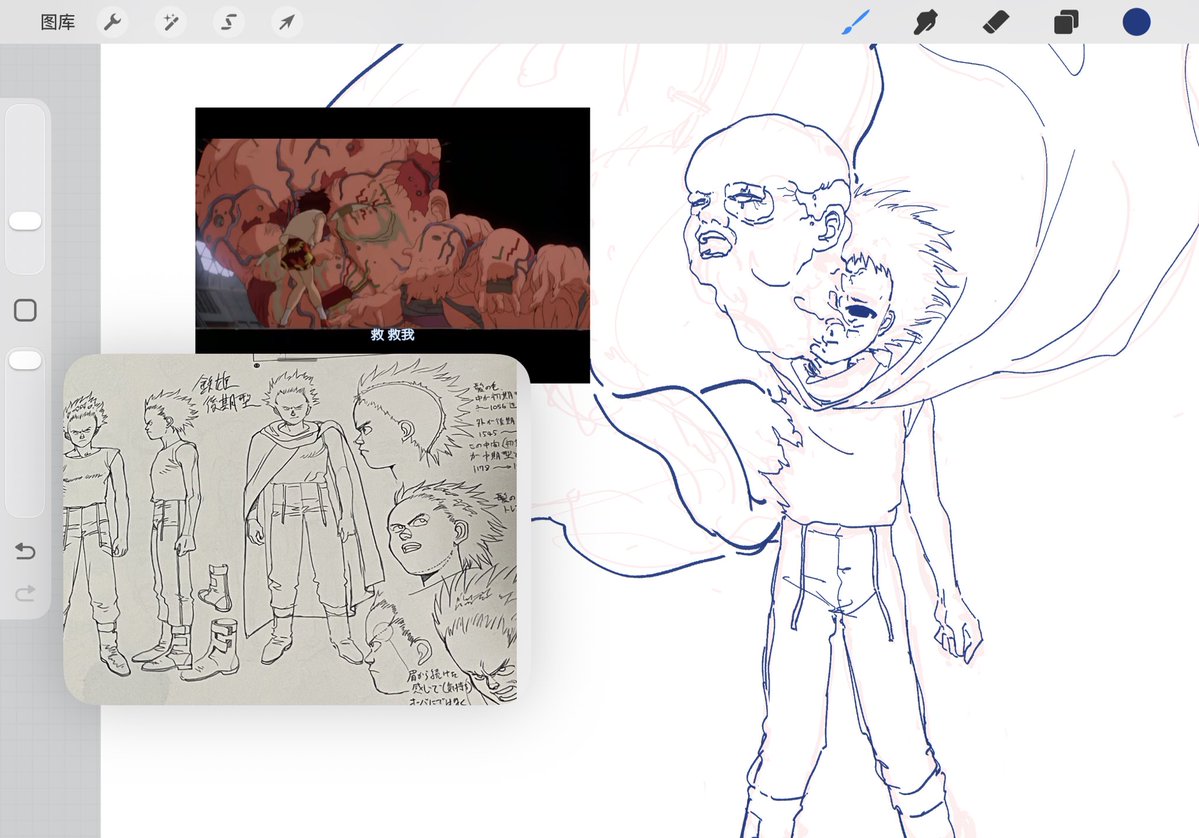Select the Eraser tool
The image size is (1199, 838).
click(996, 22)
